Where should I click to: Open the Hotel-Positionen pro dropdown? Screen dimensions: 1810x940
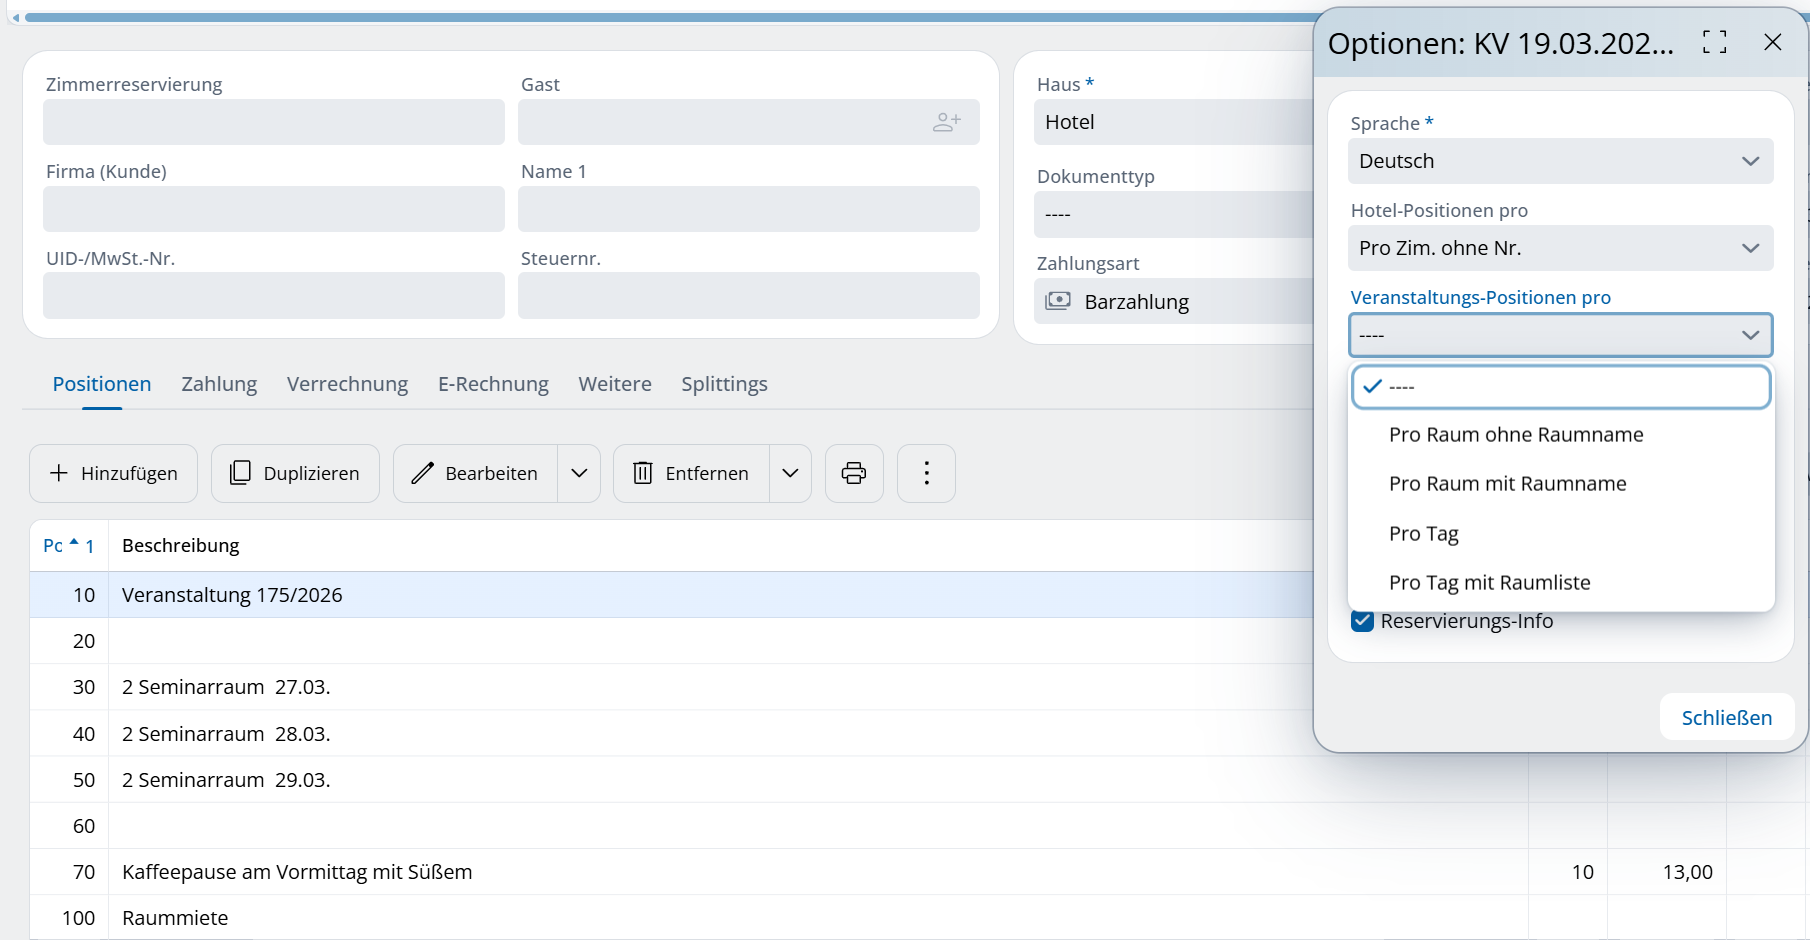click(x=1560, y=248)
